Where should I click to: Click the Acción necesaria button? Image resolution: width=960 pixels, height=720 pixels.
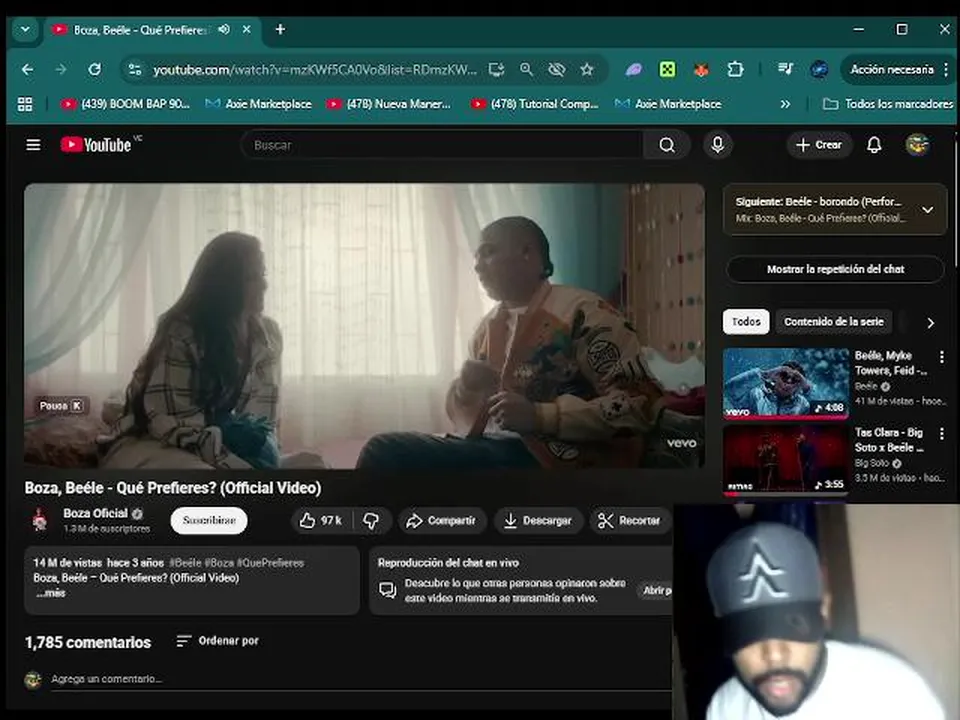coord(892,69)
